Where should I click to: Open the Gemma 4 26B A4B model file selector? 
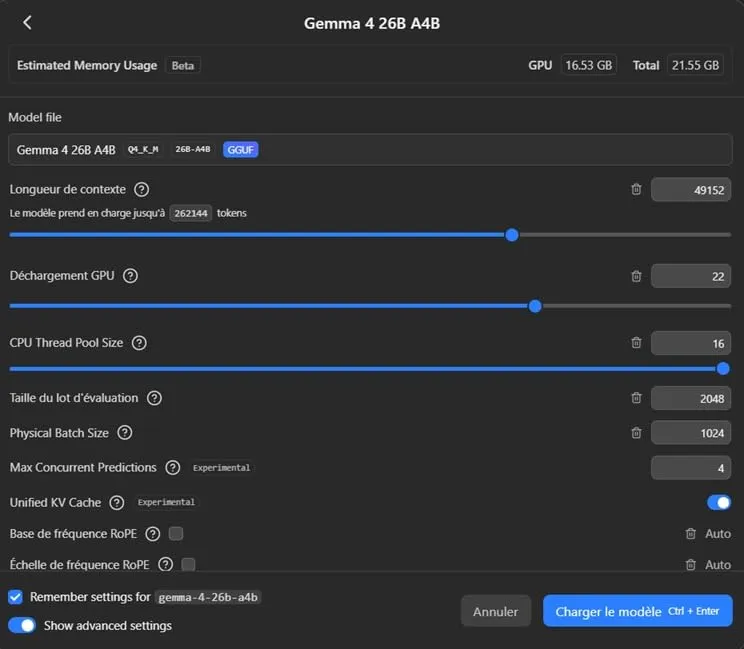(x=370, y=149)
